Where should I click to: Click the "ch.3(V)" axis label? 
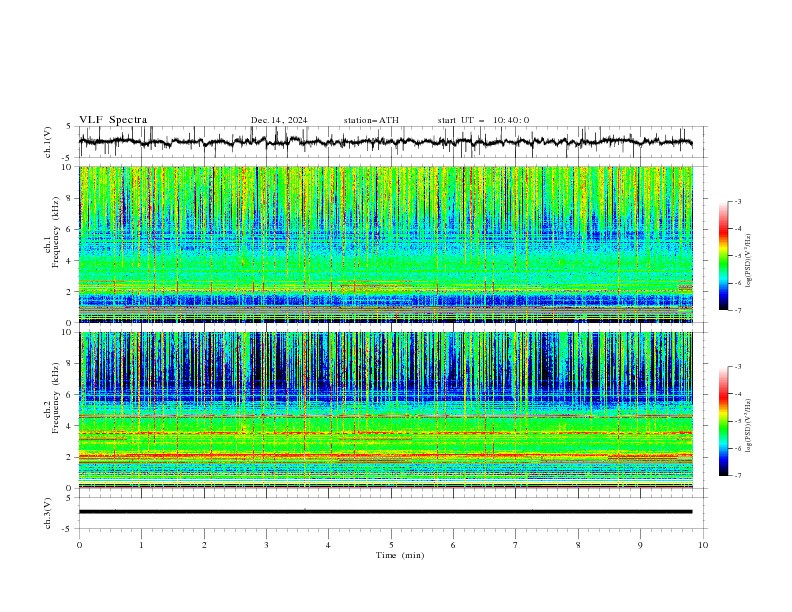[x=48, y=513]
